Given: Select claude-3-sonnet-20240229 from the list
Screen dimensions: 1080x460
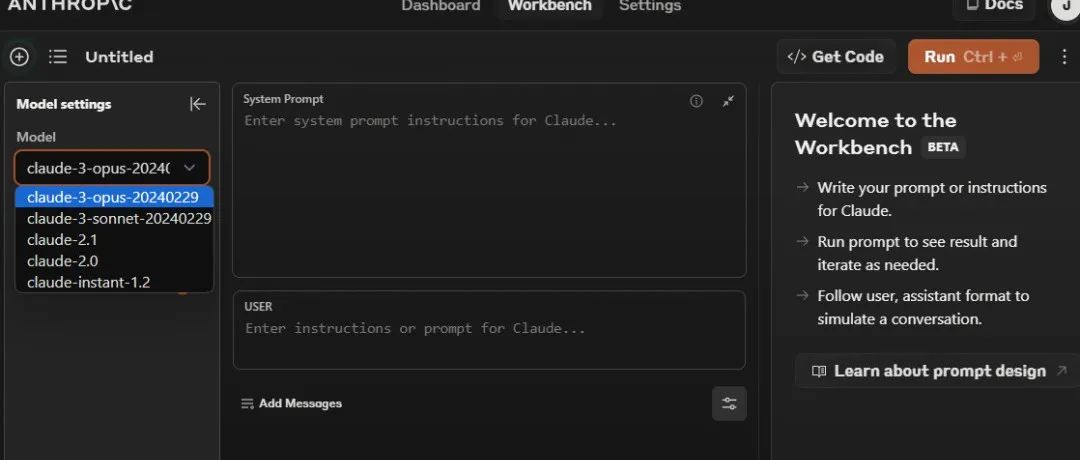Looking at the screenshot, I should (x=118, y=218).
